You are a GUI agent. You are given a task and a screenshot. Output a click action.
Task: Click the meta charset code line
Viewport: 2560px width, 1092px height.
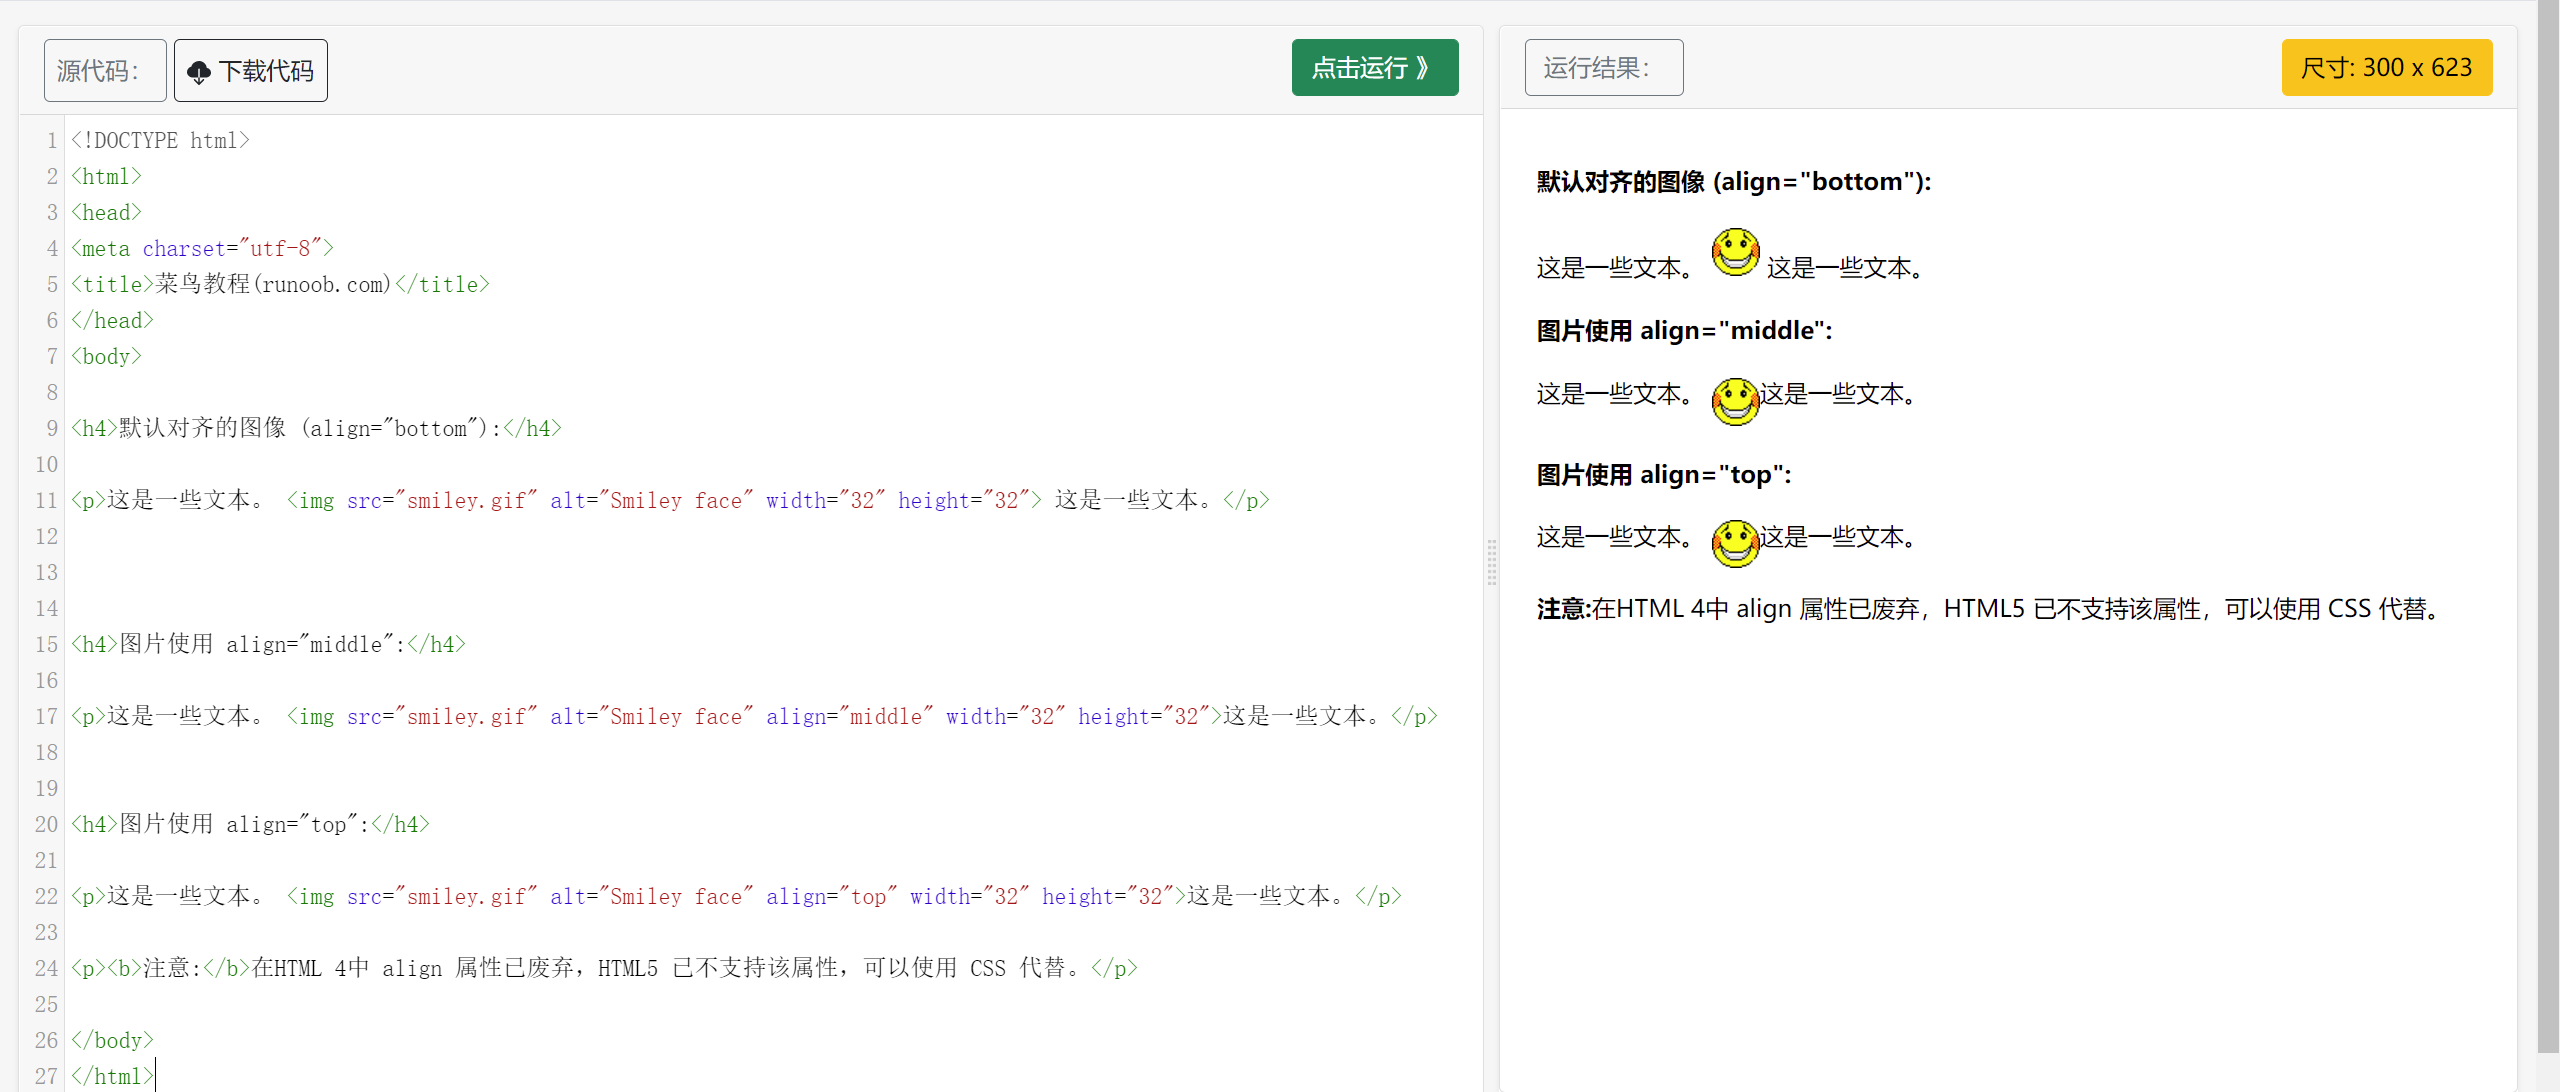point(202,249)
